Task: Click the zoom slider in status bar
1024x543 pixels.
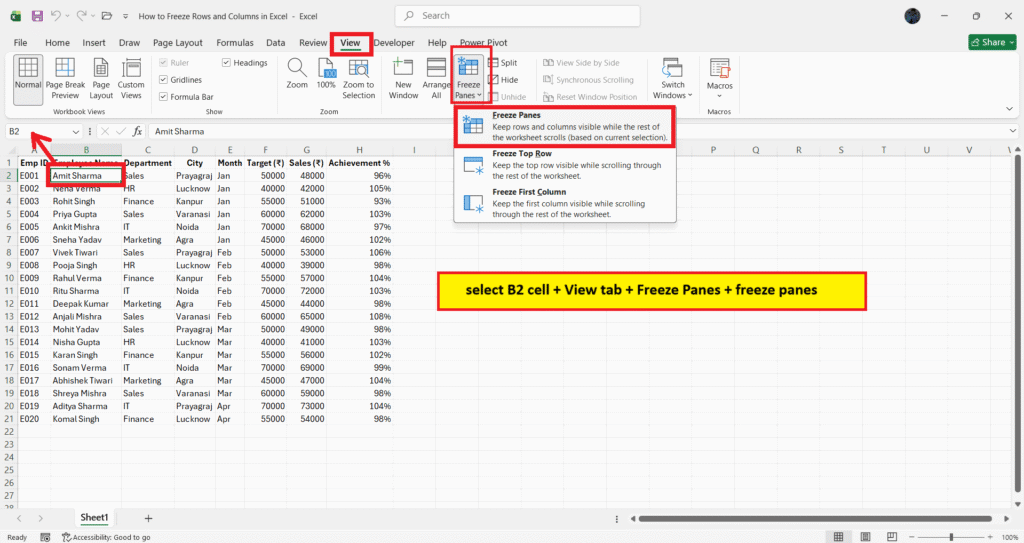Action: point(951,537)
